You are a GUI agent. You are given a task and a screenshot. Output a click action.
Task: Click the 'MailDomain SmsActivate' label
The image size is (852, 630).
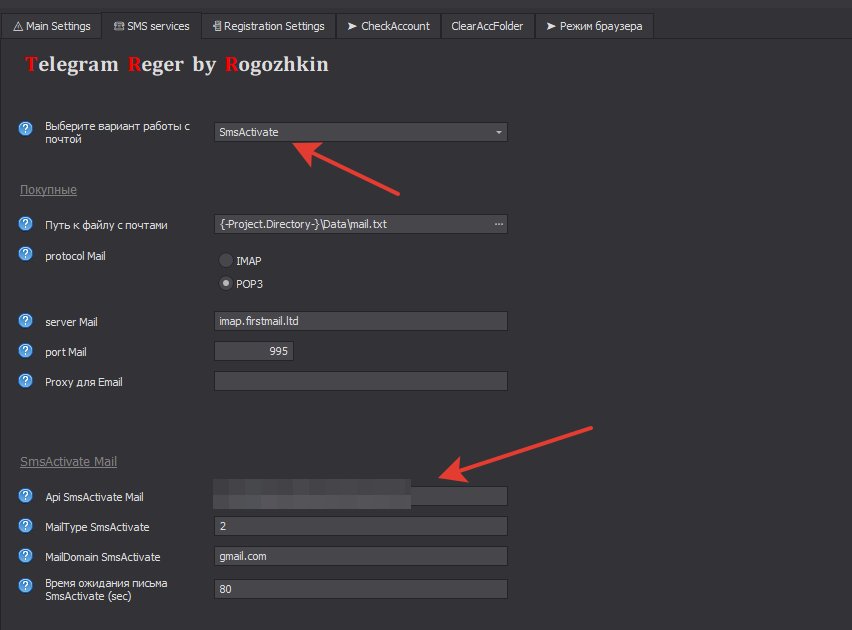(x=103, y=557)
